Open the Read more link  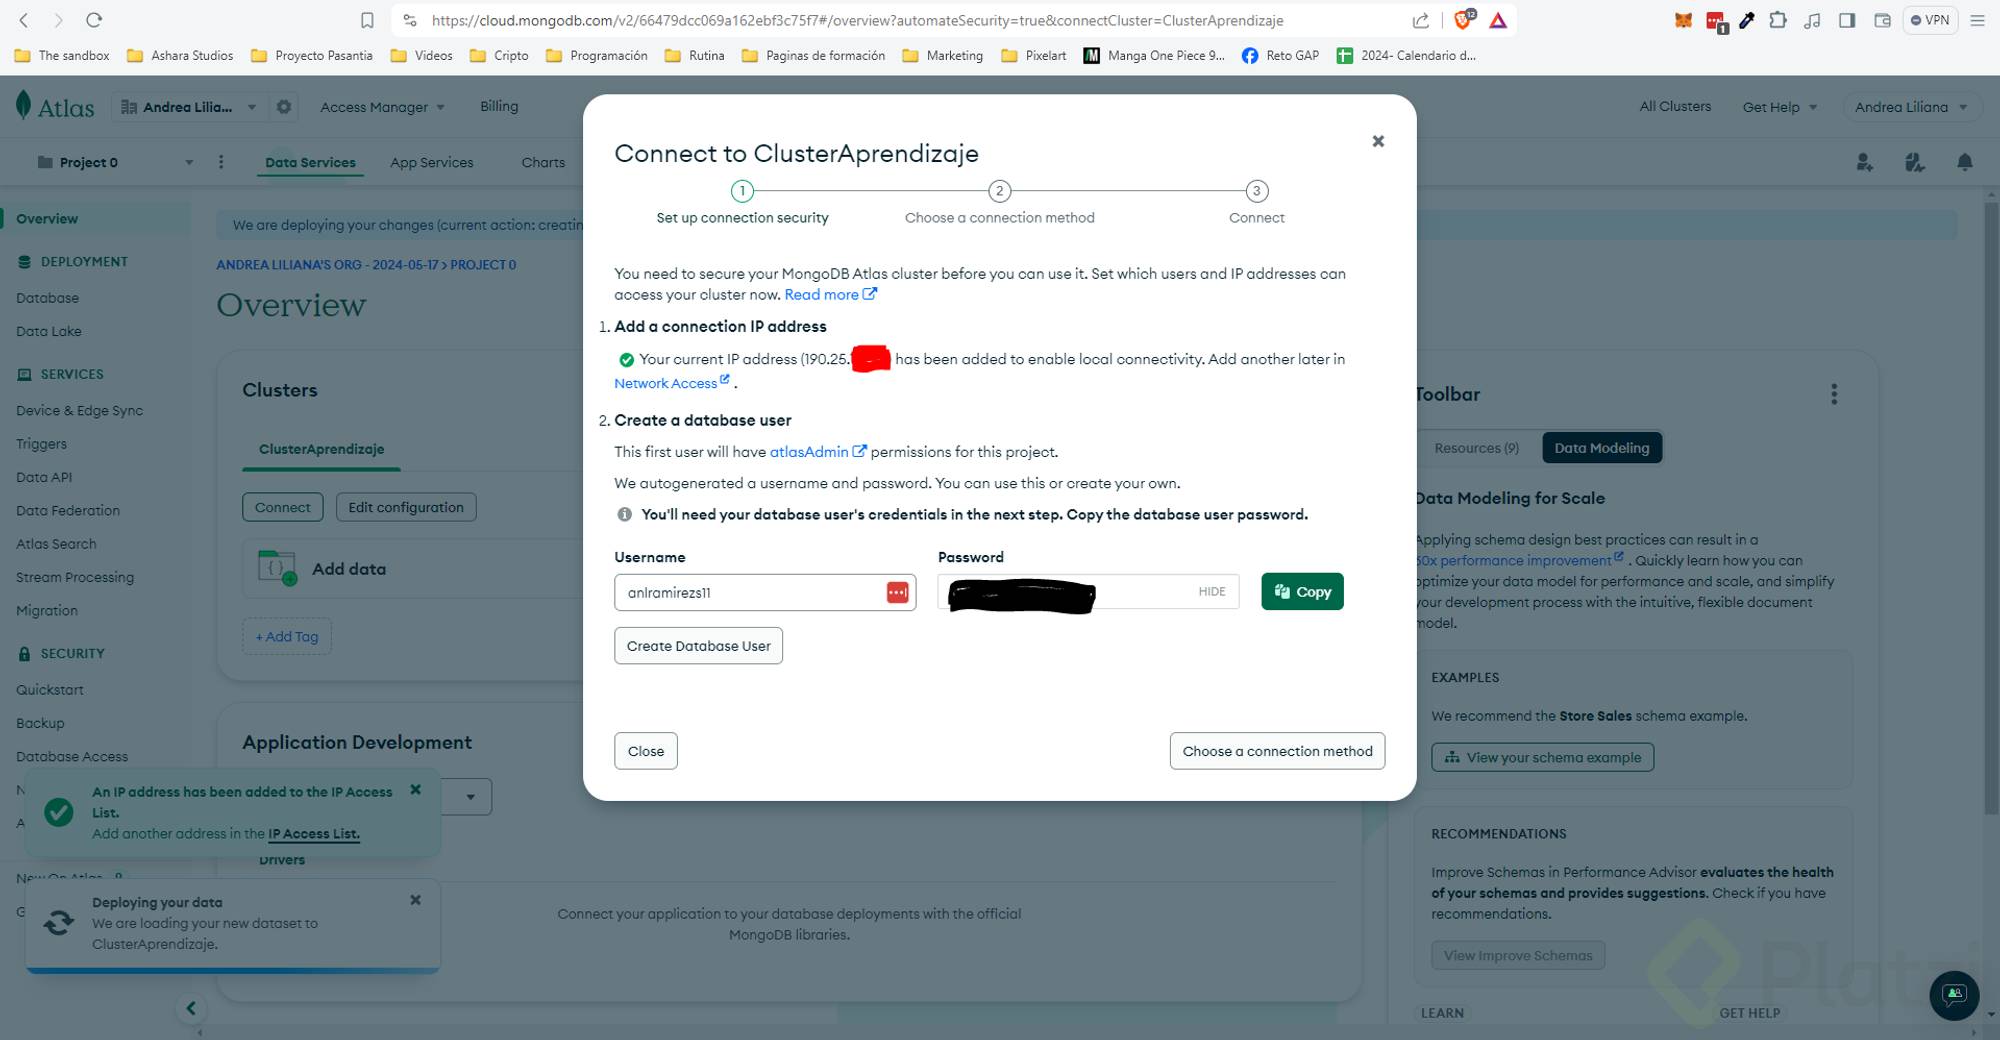[830, 294]
